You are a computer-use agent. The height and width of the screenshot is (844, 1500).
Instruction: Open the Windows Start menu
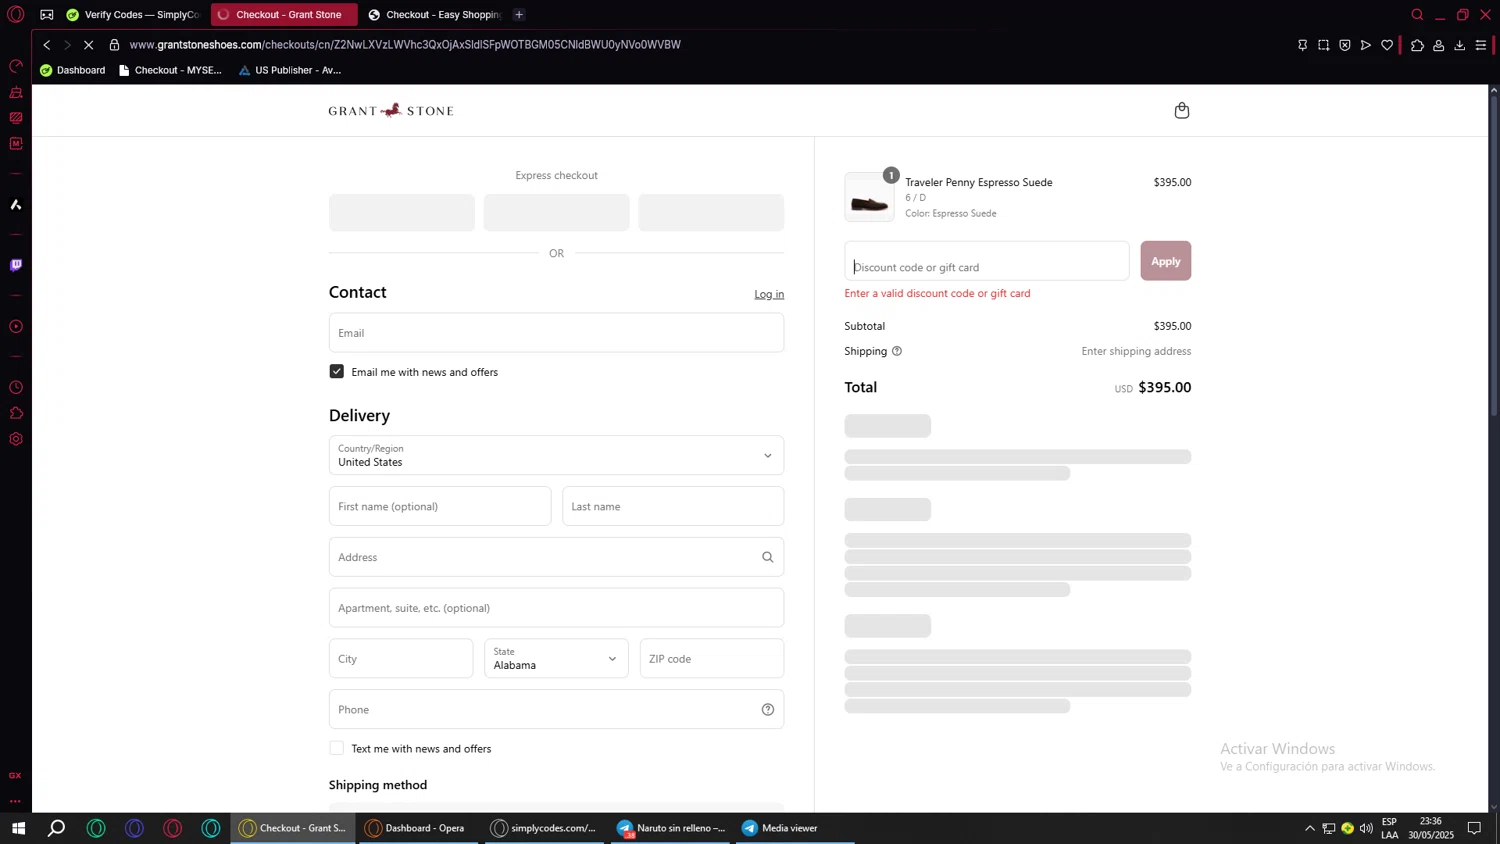[x=18, y=828]
